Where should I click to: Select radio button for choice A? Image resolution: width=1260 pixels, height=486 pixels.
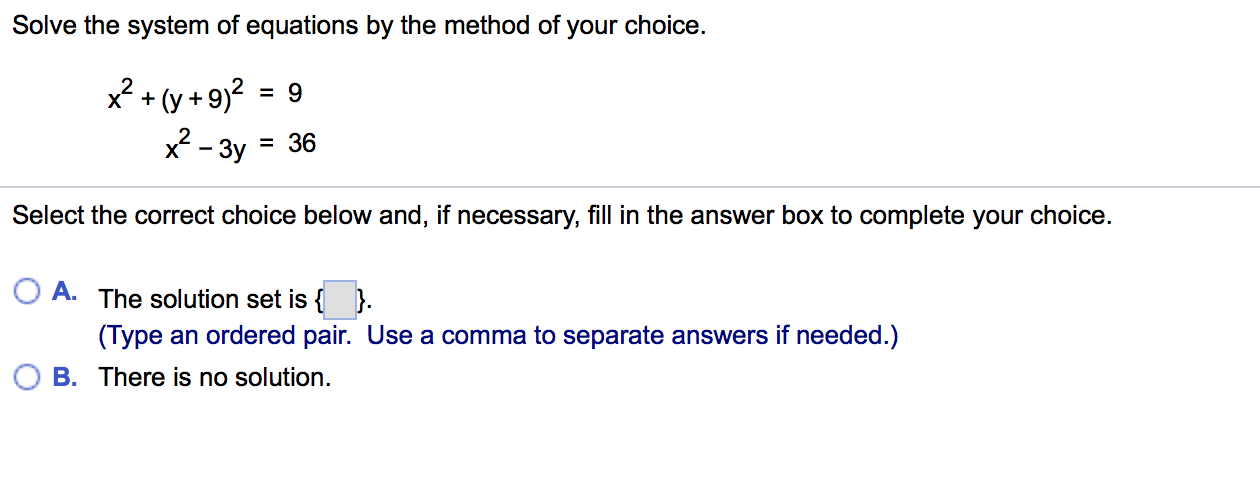pyautogui.click(x=28, y=292)
